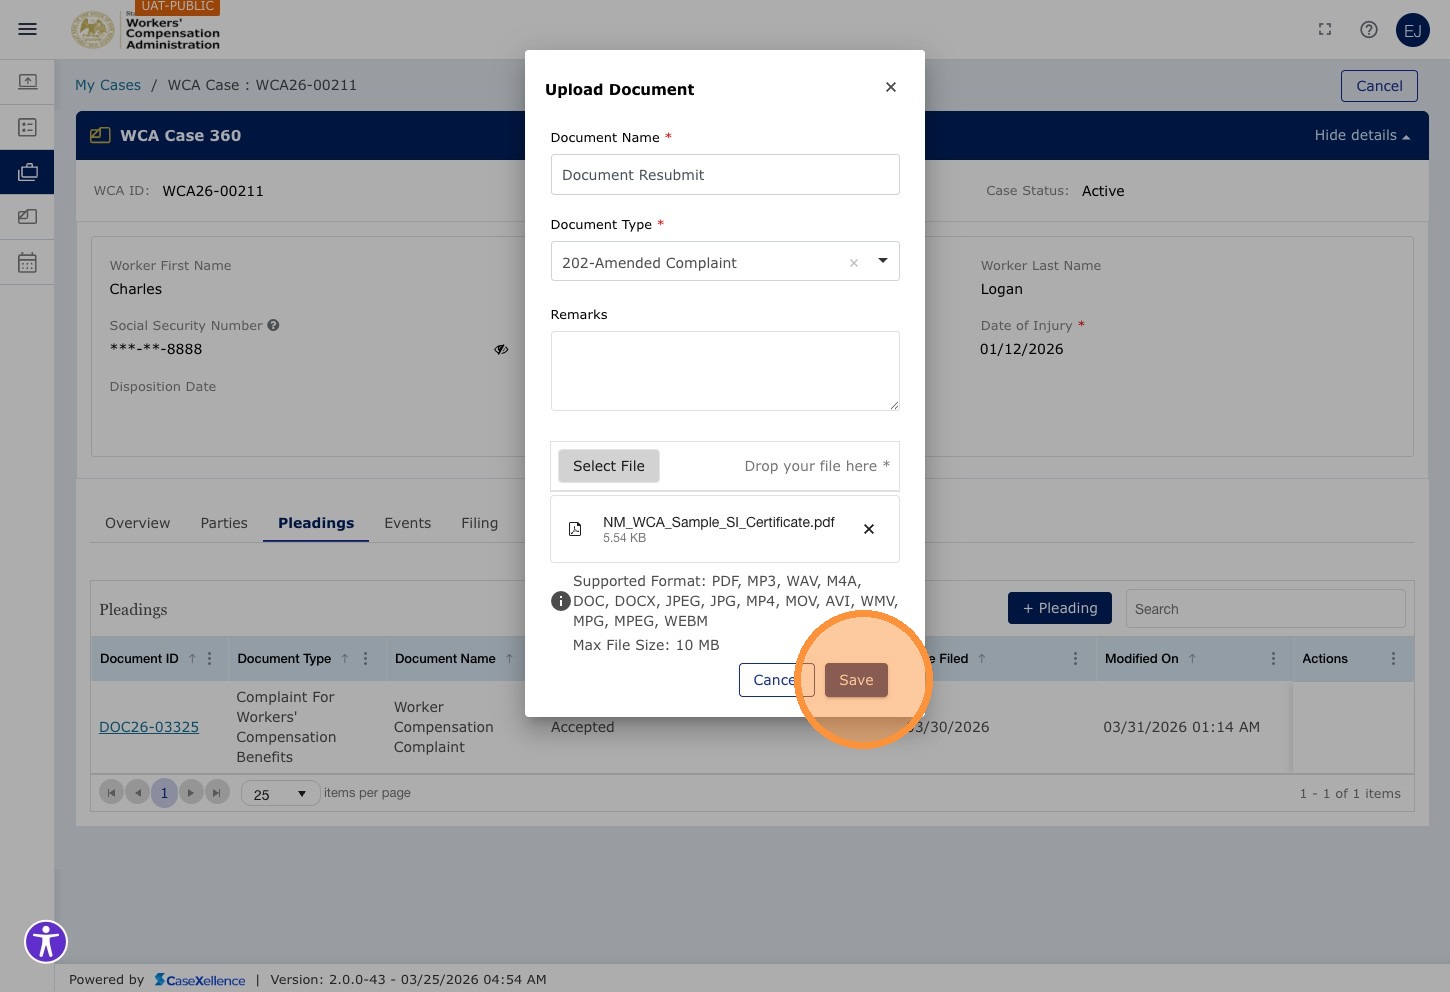Image resolution: width=1450 pixels, height=992 pixels.
Task: Go to last page of pleadings
Action: click(x=217, y=793)
